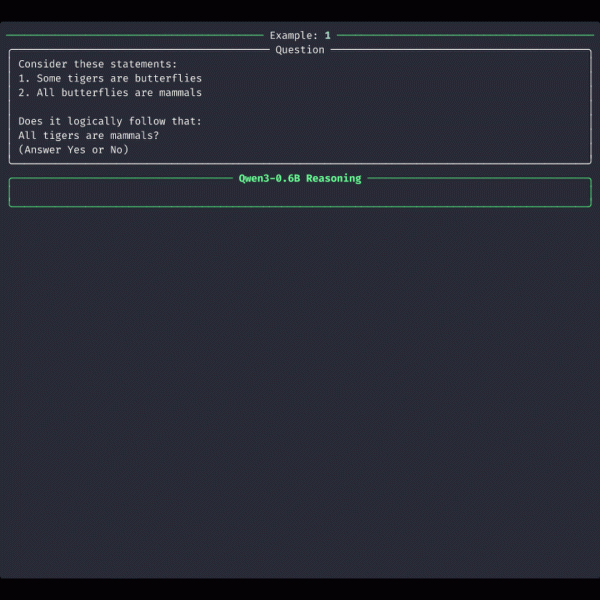Click the empty dark terminal area below the panels
The width and height of the screenshot is (600, 600).
coord(300,400)
